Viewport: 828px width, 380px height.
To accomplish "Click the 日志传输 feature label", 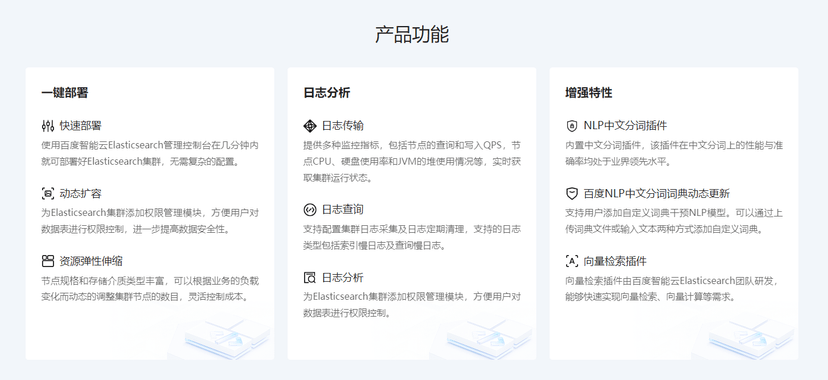I will click(x=343, y=126).
